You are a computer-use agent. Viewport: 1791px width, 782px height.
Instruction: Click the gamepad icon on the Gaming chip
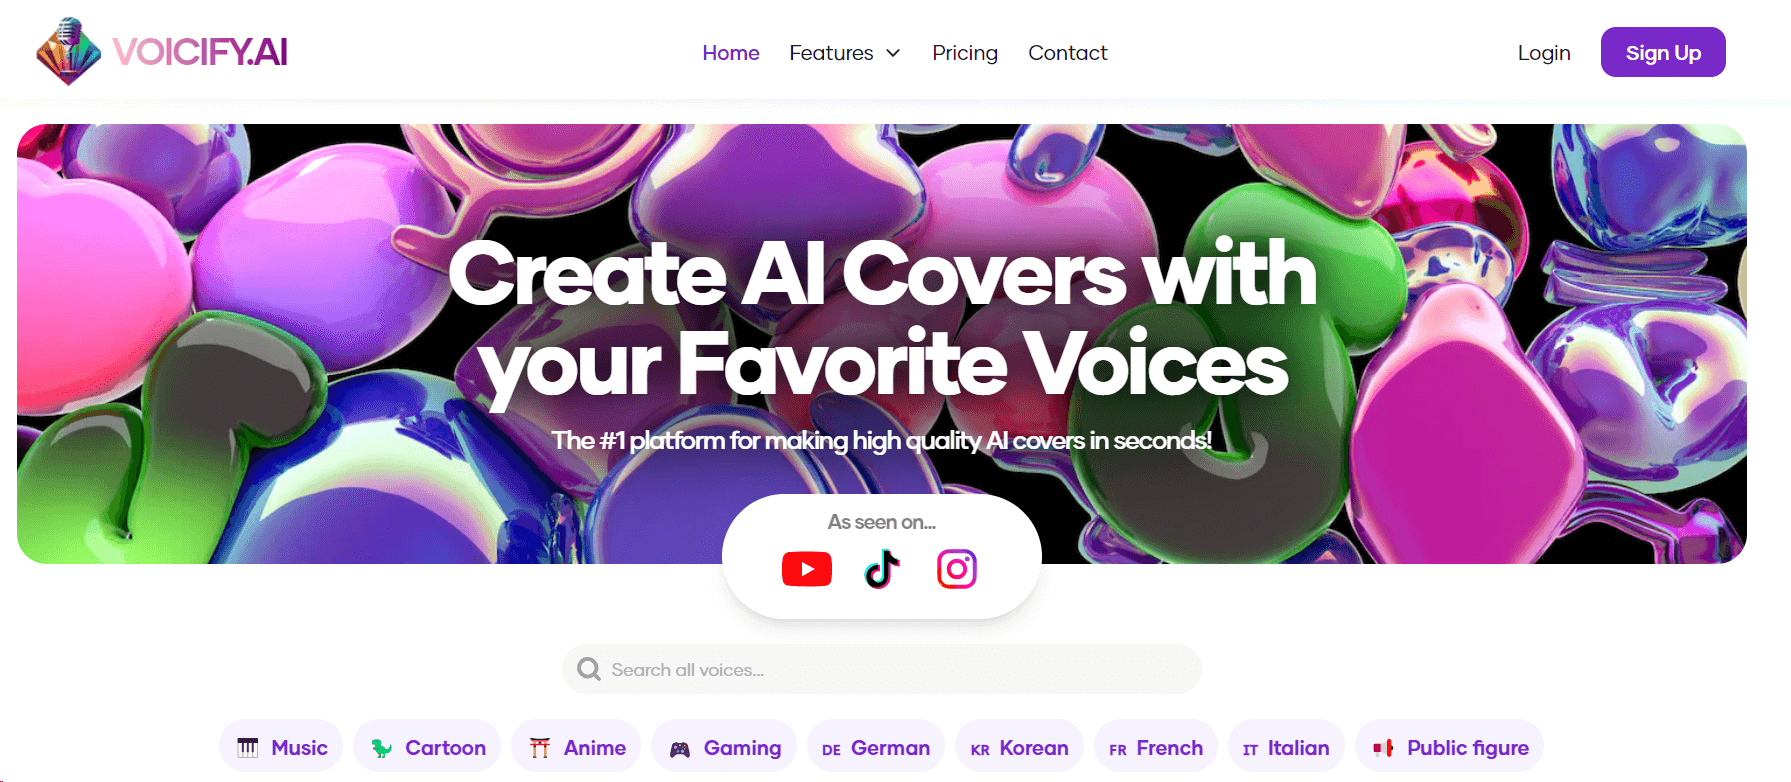point(680,749)
